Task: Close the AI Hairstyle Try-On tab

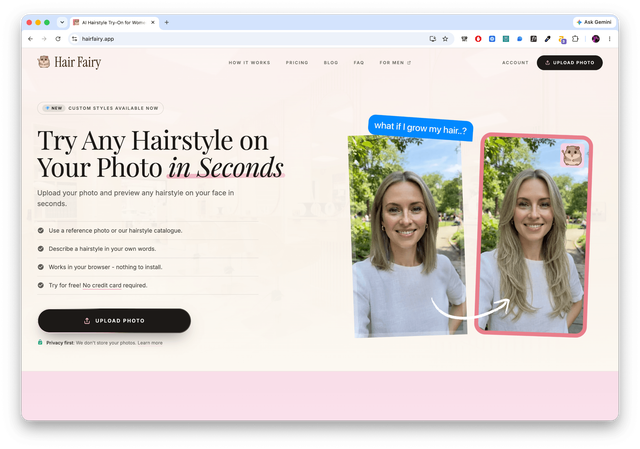Action: coord(153,22)
